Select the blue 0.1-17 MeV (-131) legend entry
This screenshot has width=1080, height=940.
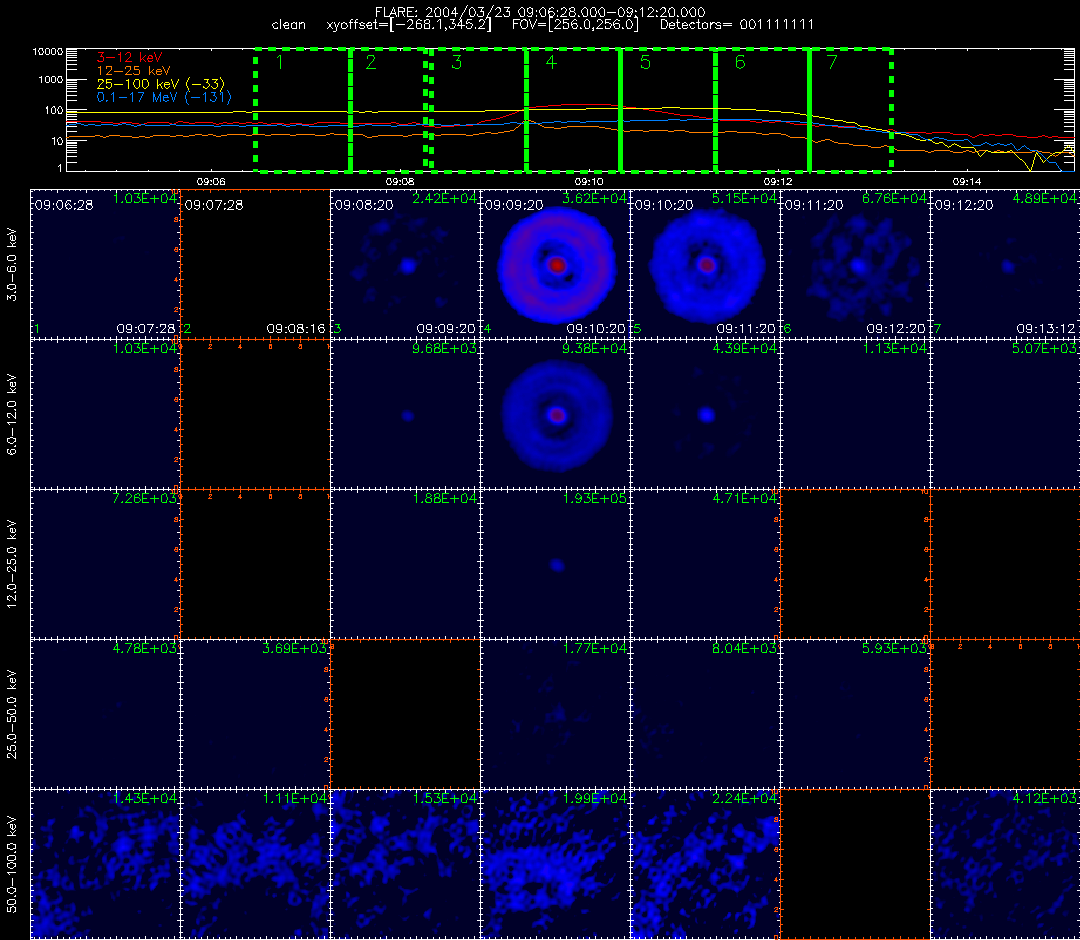click(164, 97)
